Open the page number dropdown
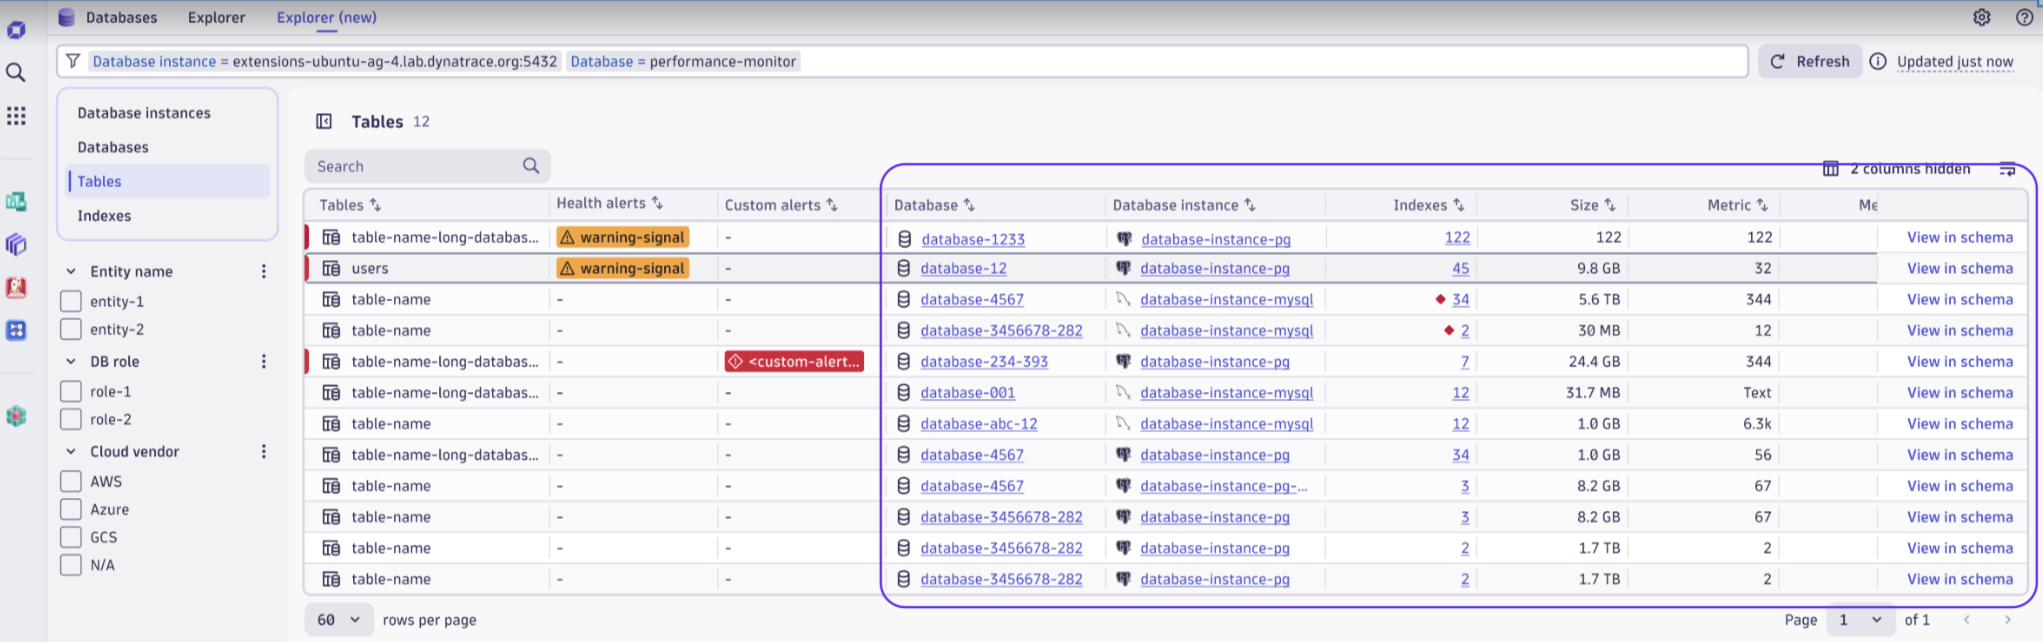 coord(1861,620)
